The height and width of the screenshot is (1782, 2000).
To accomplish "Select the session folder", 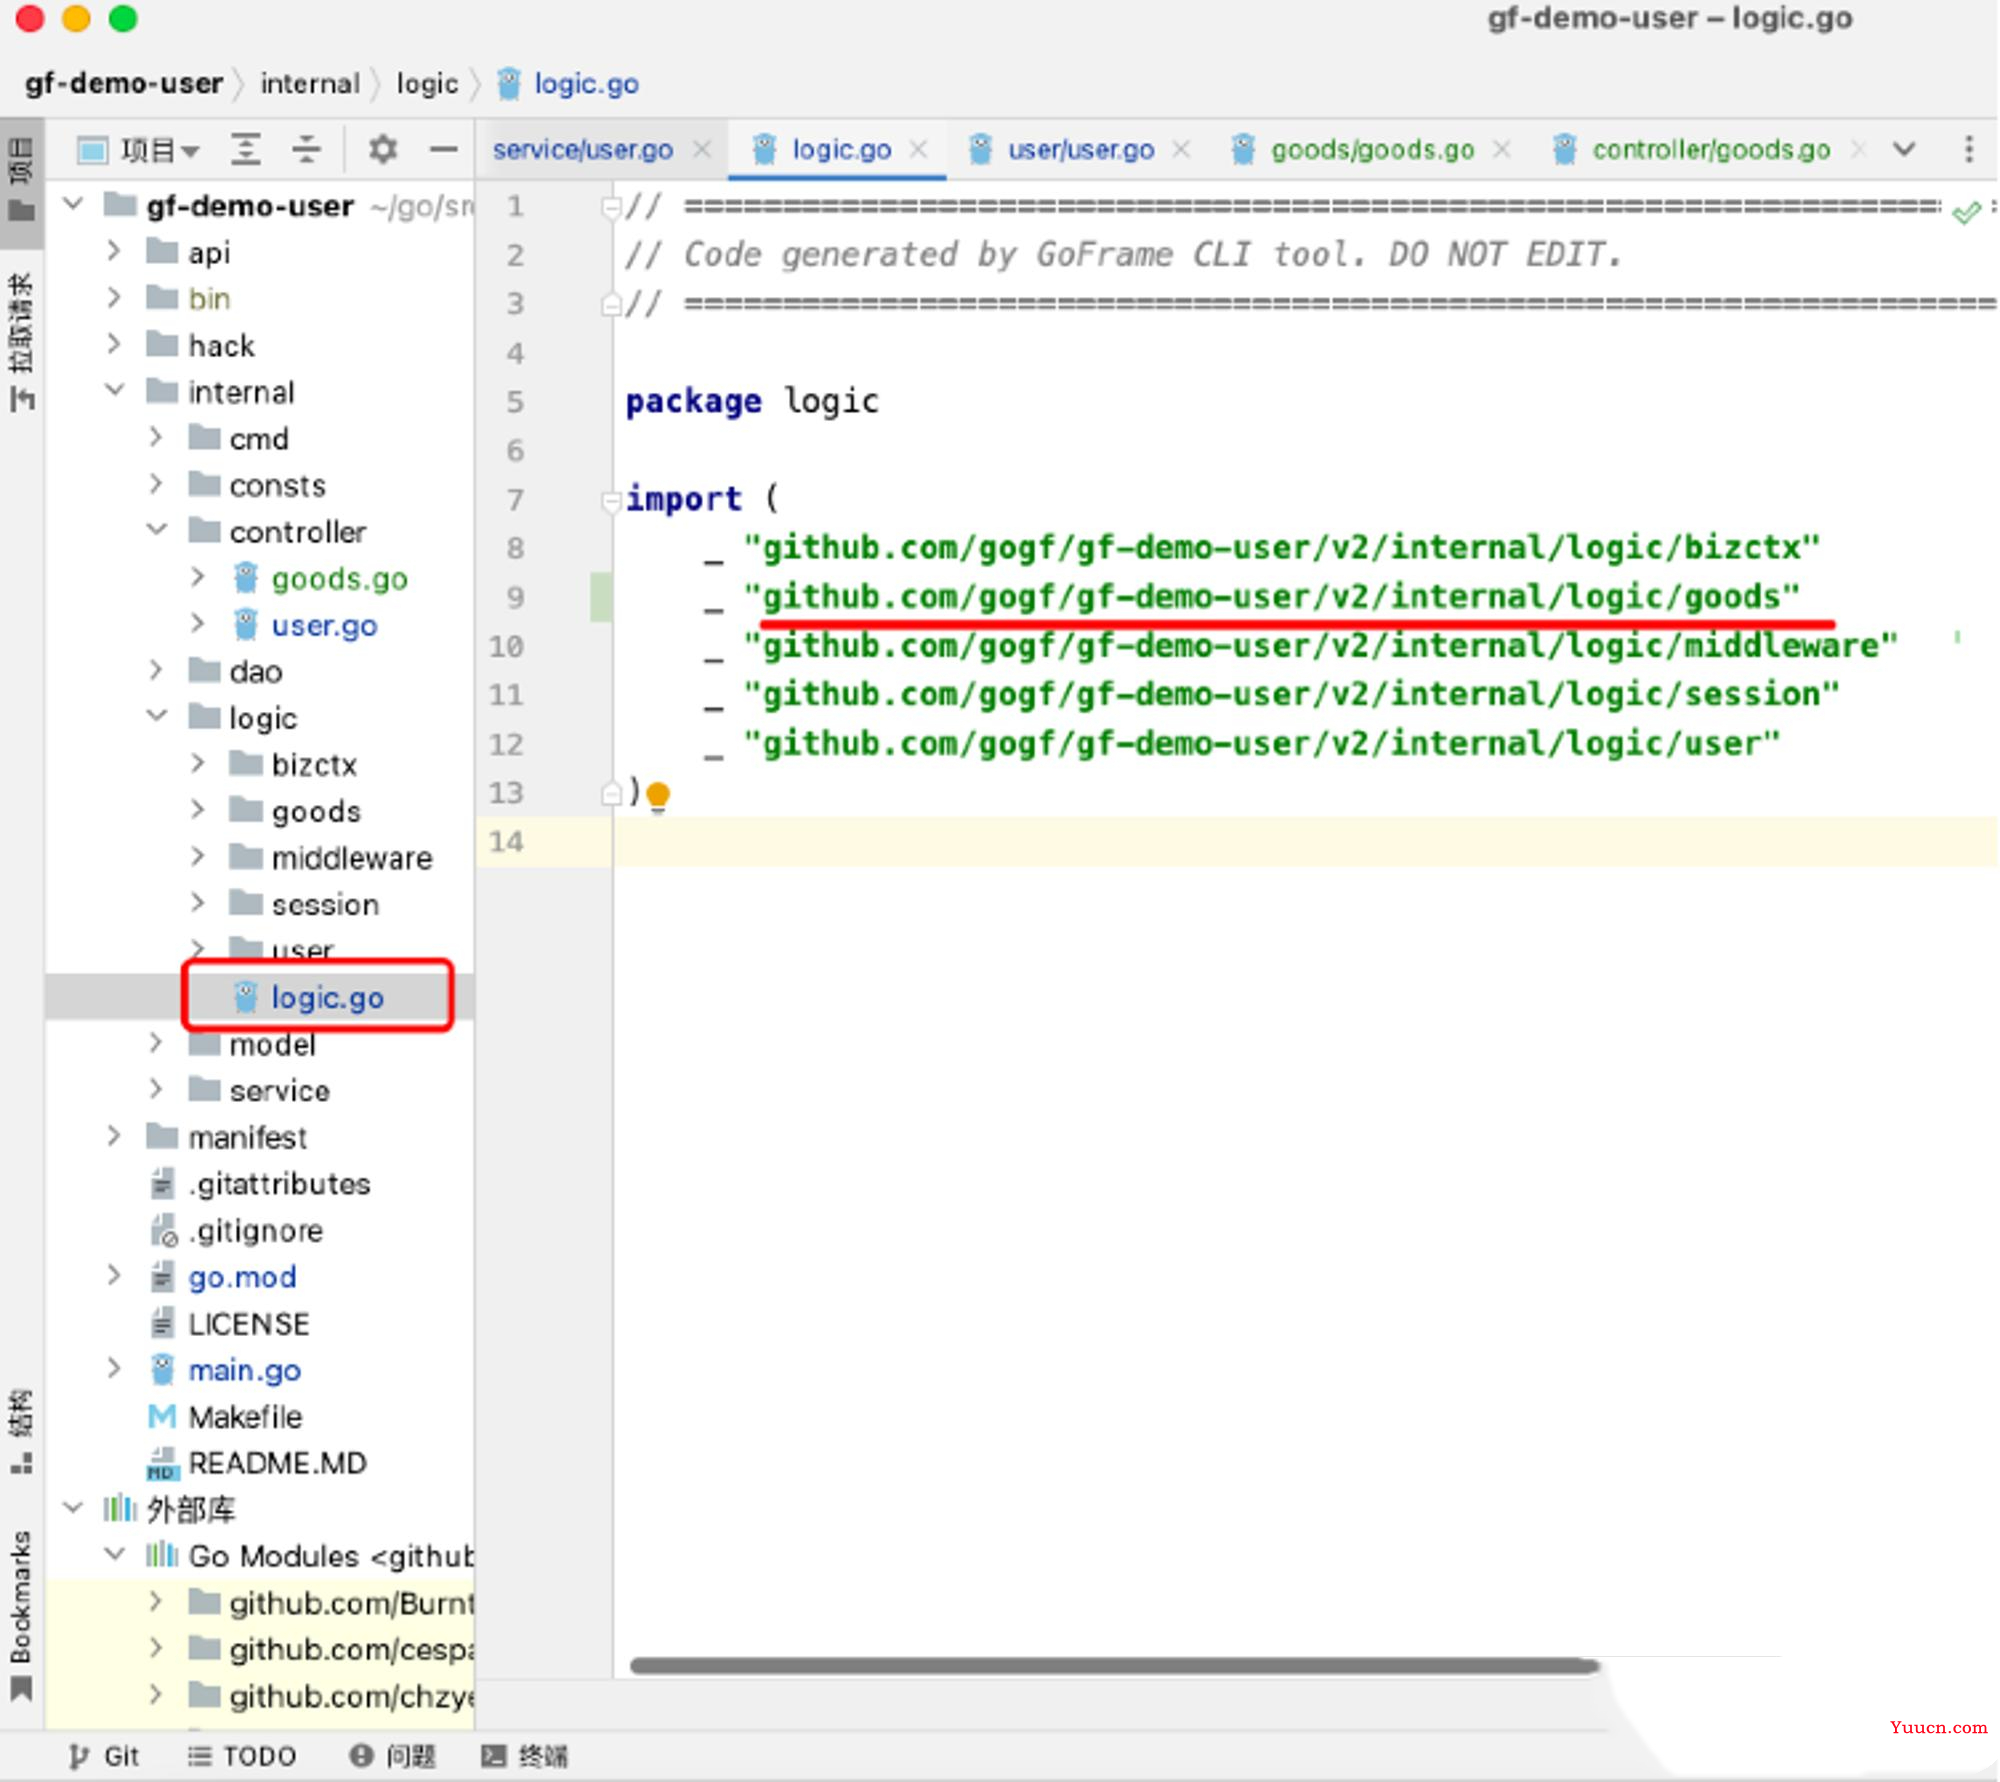I will (x=325, y=904).
